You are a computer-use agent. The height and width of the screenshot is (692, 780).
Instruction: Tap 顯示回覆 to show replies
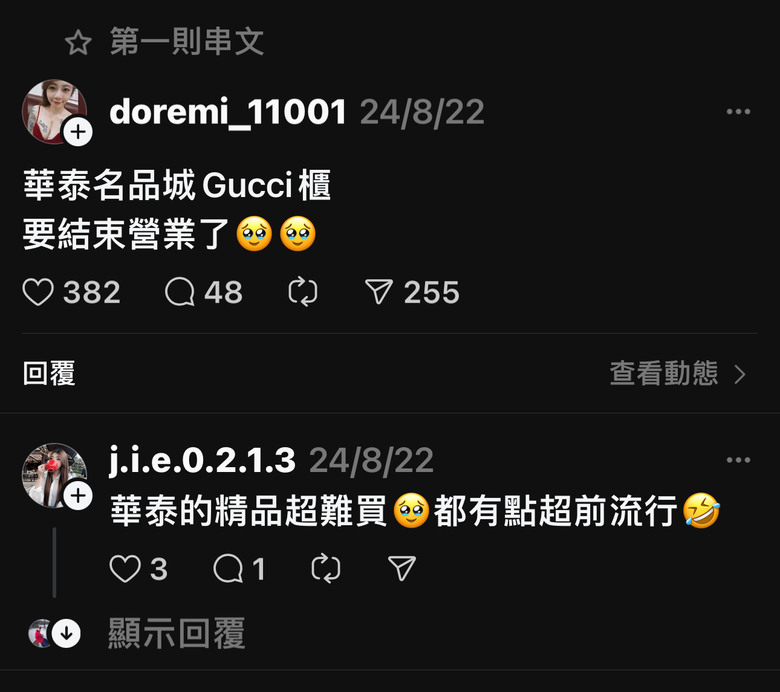[x=177, y=633]
